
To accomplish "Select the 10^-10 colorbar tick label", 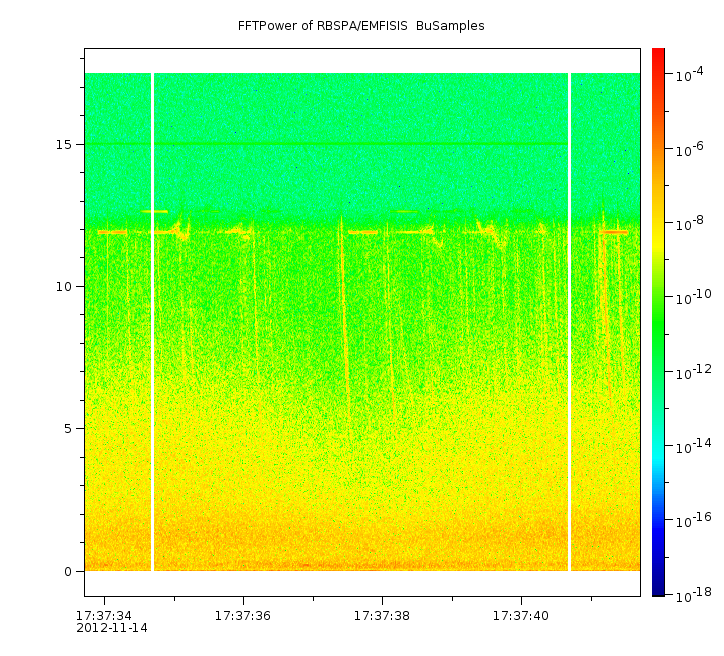I will tap(690, 297).
